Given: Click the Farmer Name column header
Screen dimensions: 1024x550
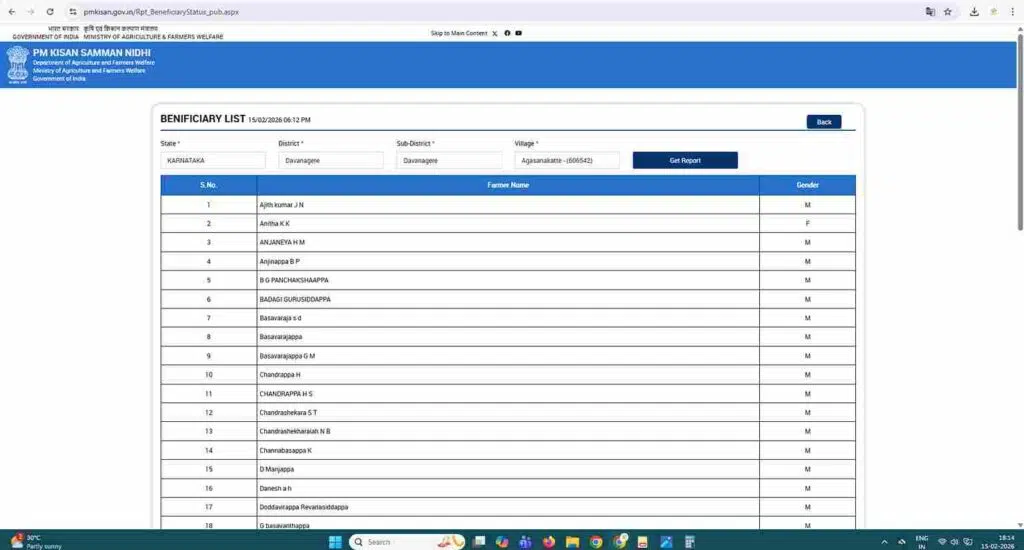Looking at the screenshot, I should pyautogui.click(x=508, y=185).
